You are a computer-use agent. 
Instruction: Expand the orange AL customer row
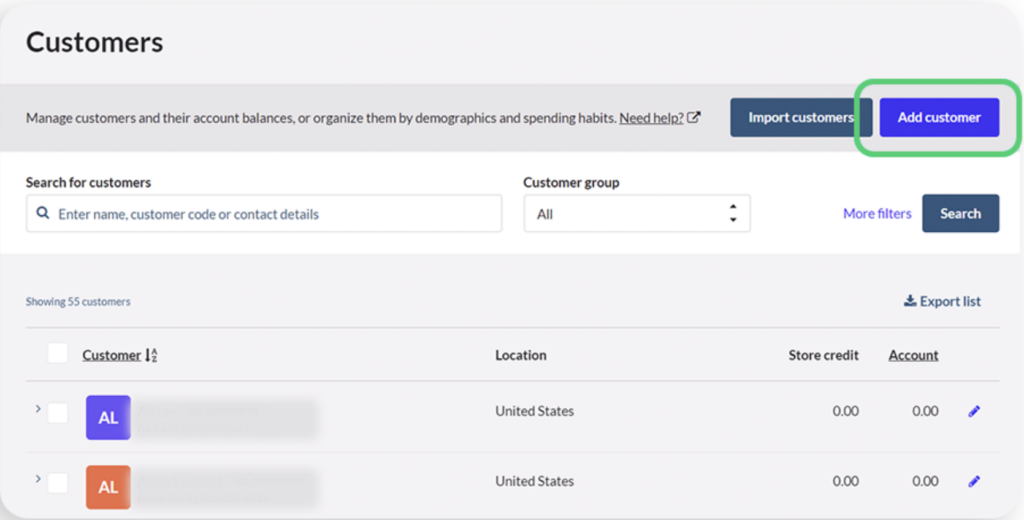coord(38,479)
